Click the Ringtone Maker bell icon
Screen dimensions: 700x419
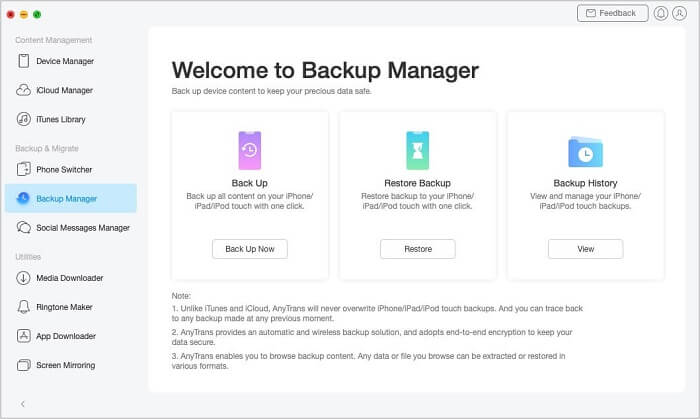pyautogui.click(x=23, y=307)
